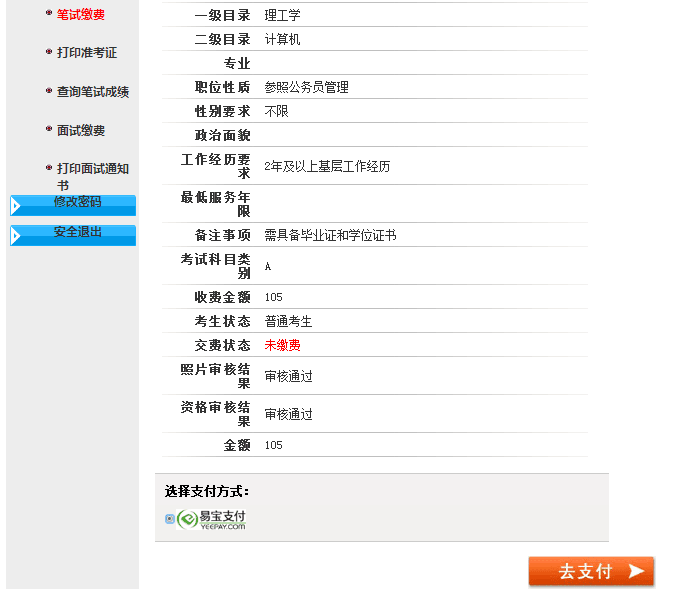Viewport: 689px width, 589px height.
Task: Click the bullet icon beside 打印准考证
Action: (48, 51)
